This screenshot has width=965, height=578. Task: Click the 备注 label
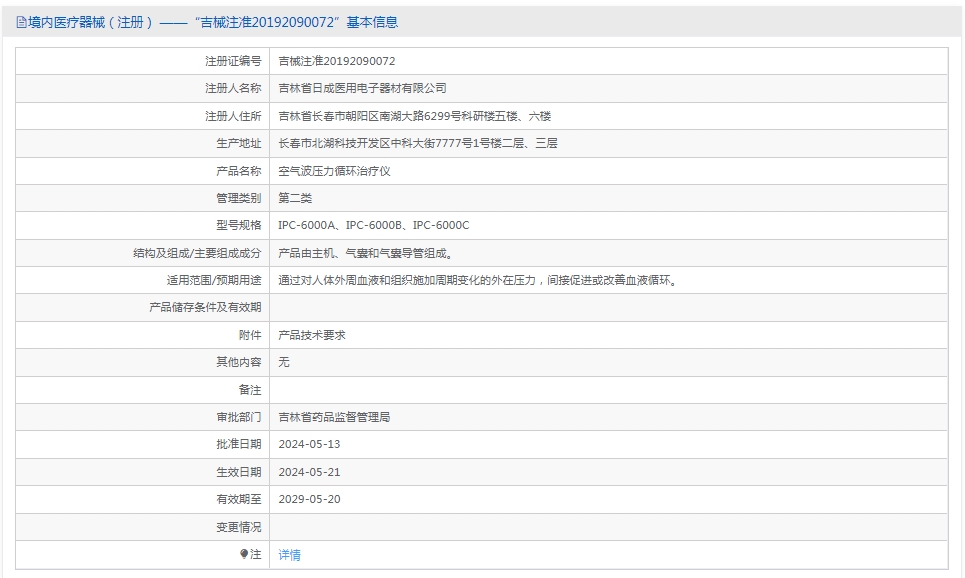pos(250,390)
